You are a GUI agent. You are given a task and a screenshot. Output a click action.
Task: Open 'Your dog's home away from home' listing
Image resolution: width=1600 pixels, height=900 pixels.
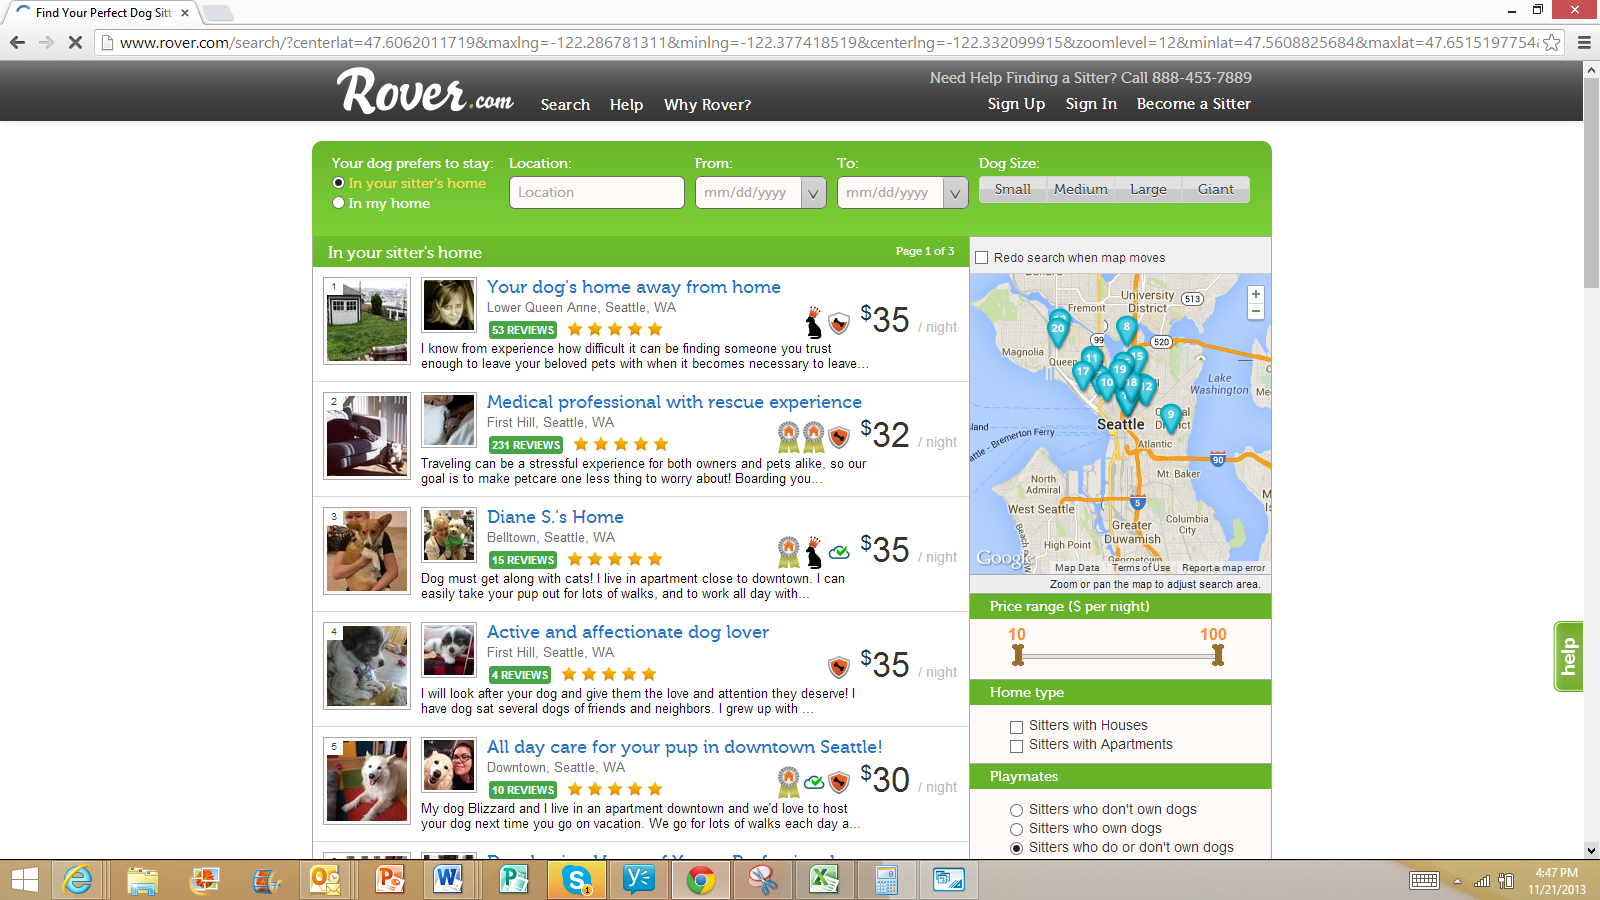634,287
